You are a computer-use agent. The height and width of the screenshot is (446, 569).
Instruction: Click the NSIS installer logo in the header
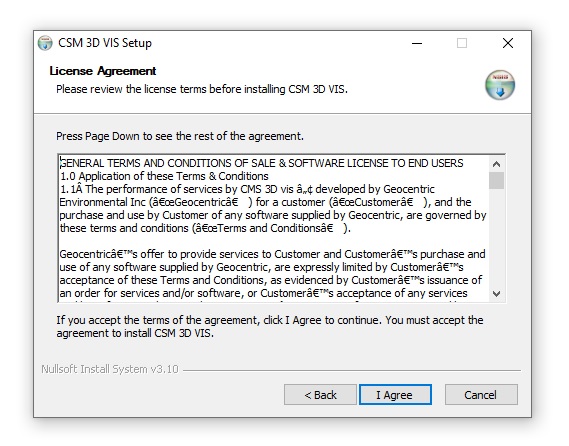point(500,85)
